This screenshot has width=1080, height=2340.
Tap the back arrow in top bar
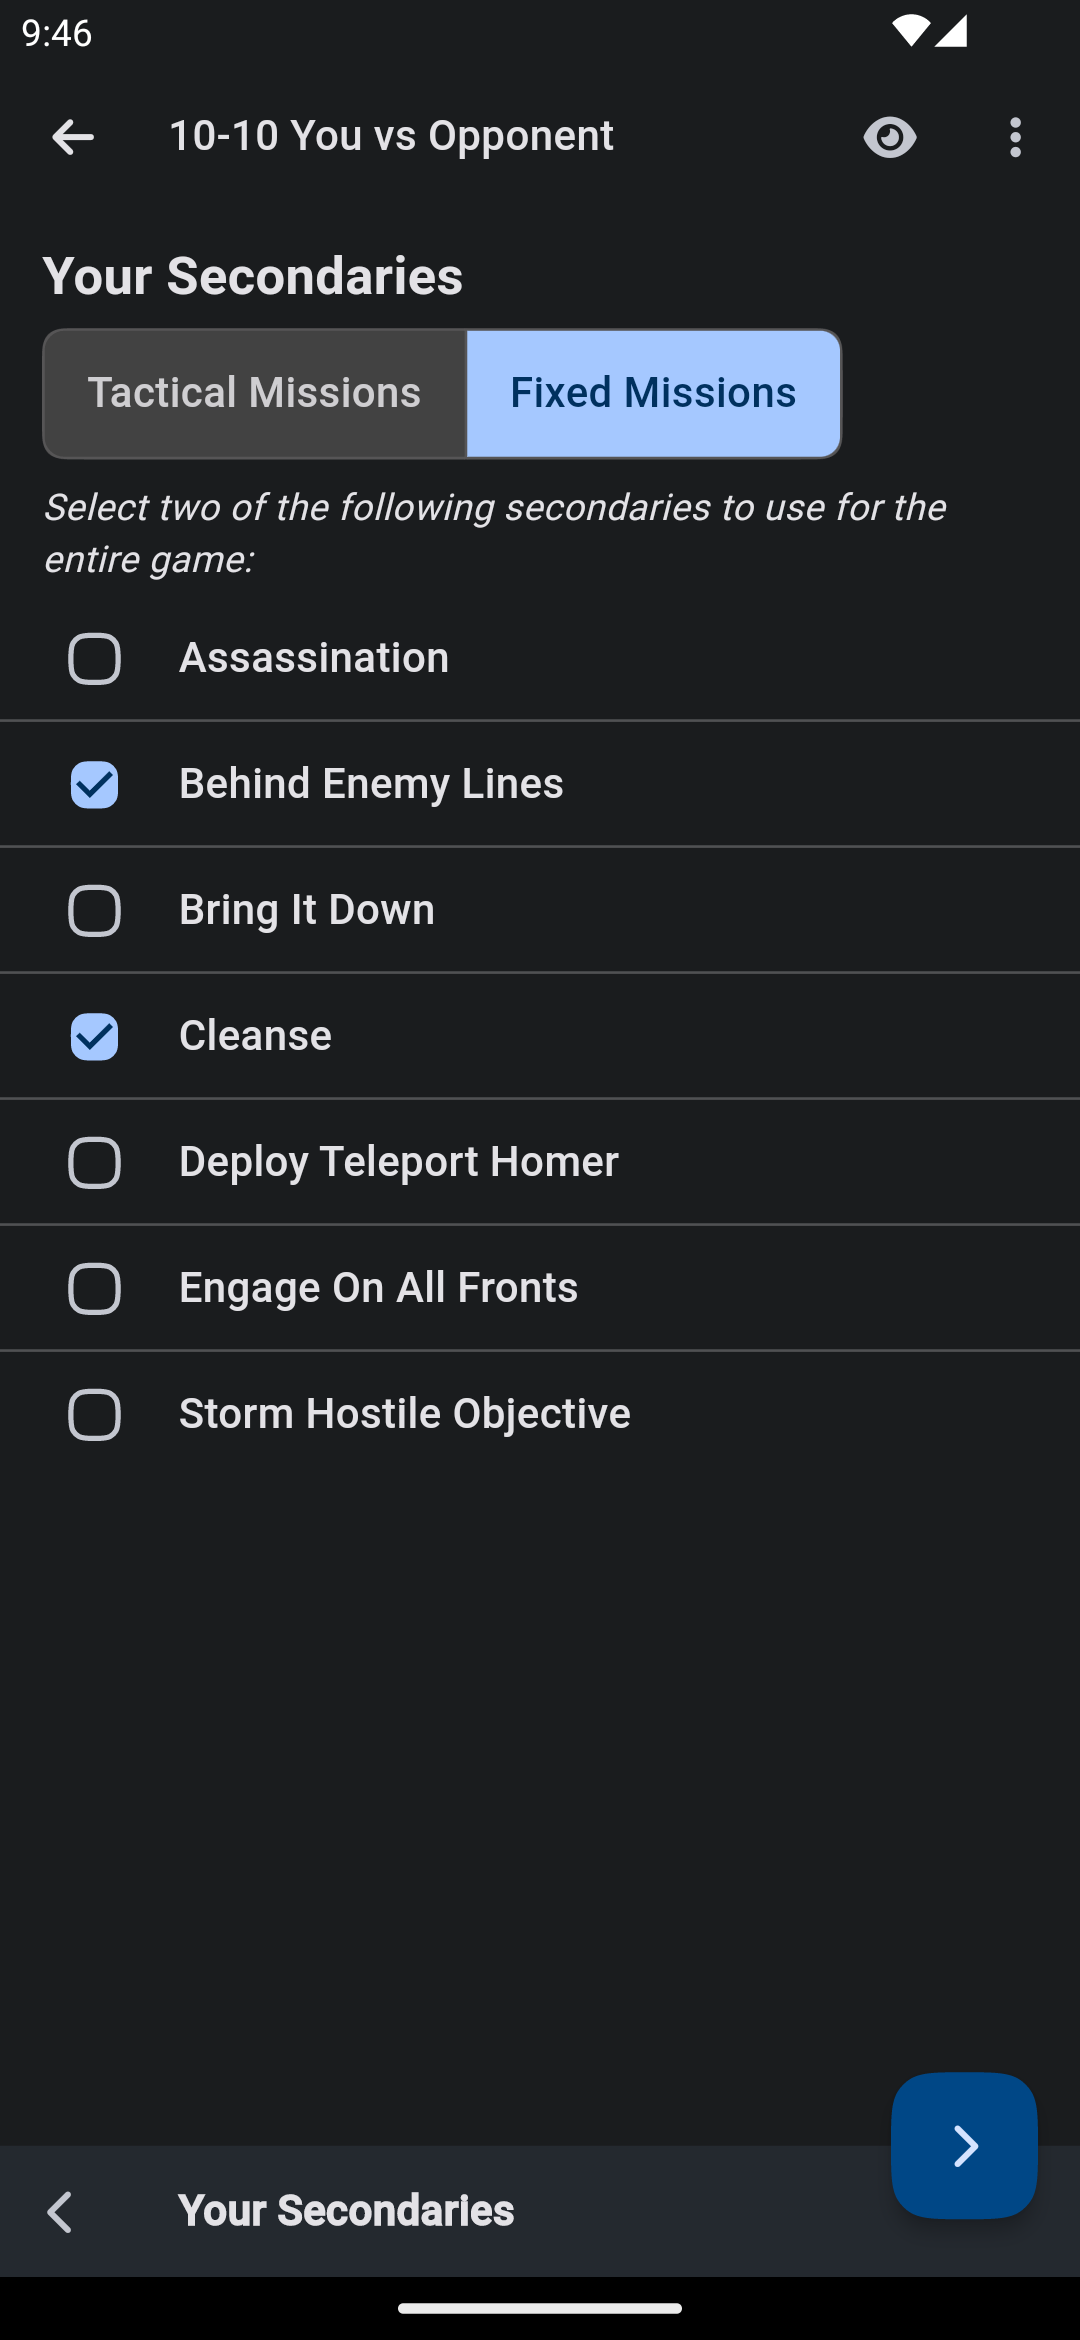(73, 137)
